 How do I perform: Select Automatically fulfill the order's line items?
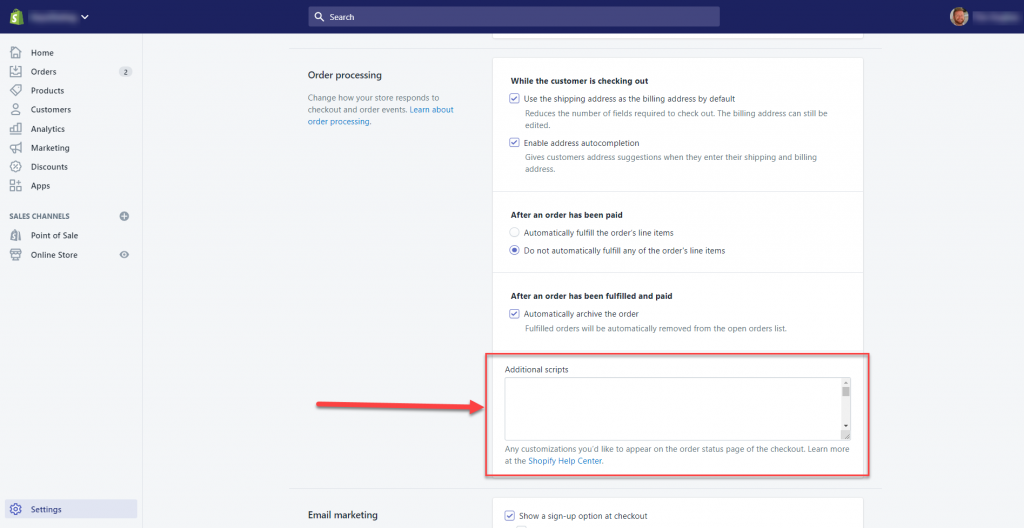(514, 233)
